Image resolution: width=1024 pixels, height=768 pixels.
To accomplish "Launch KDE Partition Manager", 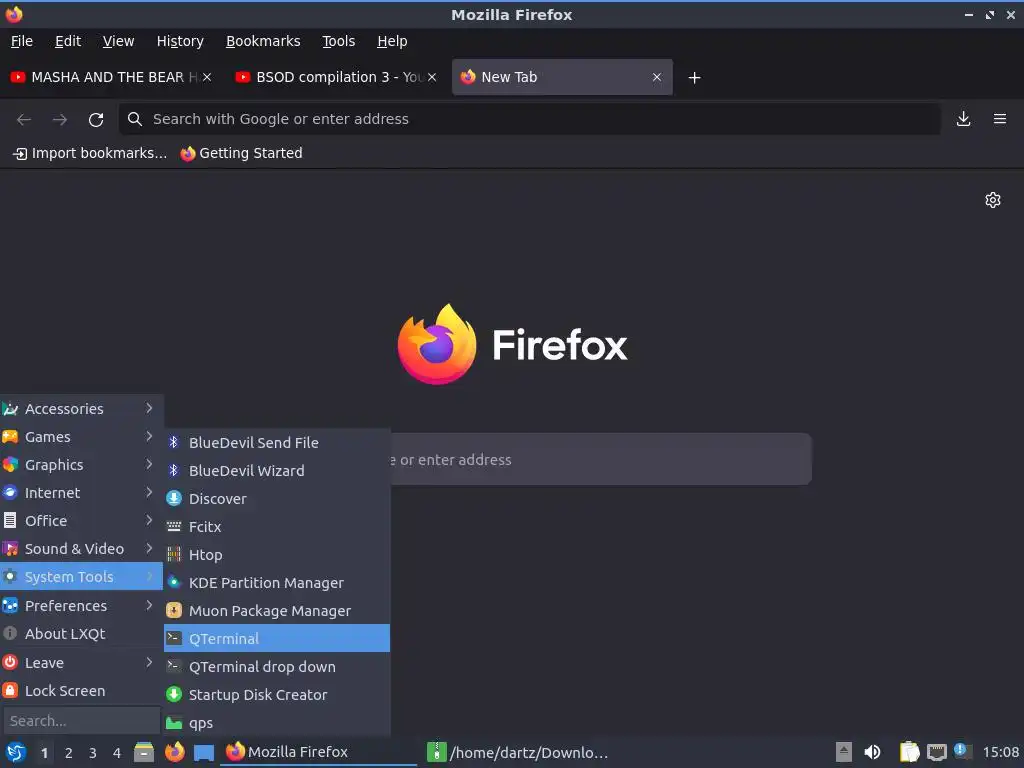I will (277, 582).
